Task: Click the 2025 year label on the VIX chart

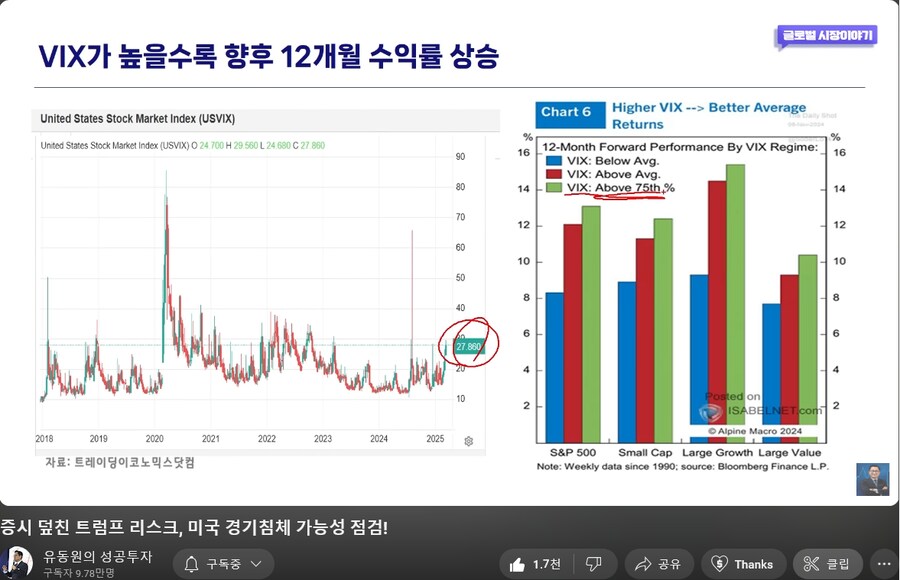Action: (x=435, y=439)
